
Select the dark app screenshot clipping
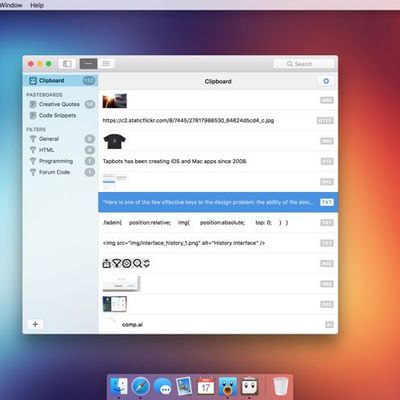click(x=218, y=304)
